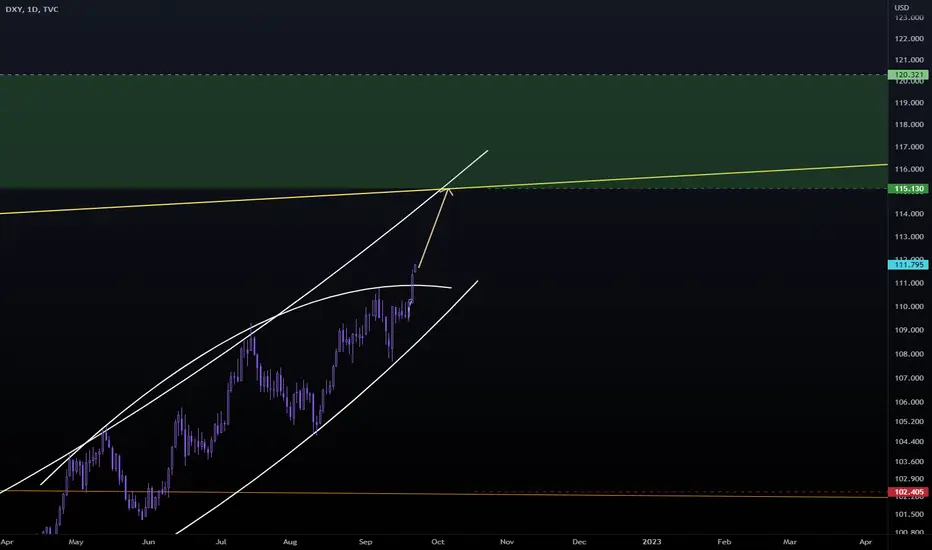932x550 pixels.
Task: Click the red 102.405 price label
Action: (x=908, y=492)
